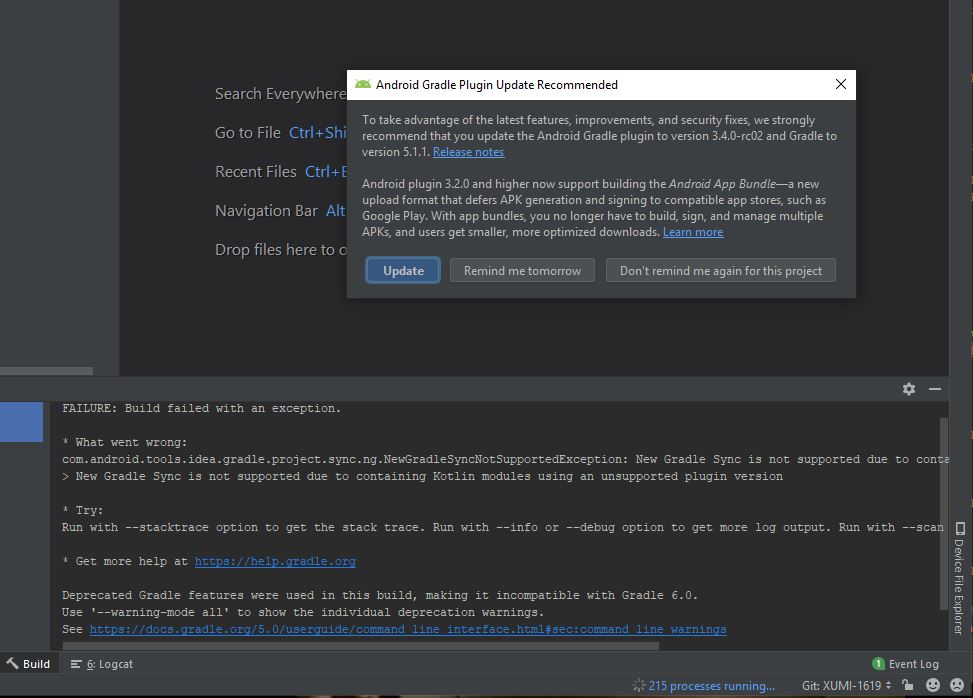
Task: Open the Device File Explorer side panel
Action: tap(958, 577)
